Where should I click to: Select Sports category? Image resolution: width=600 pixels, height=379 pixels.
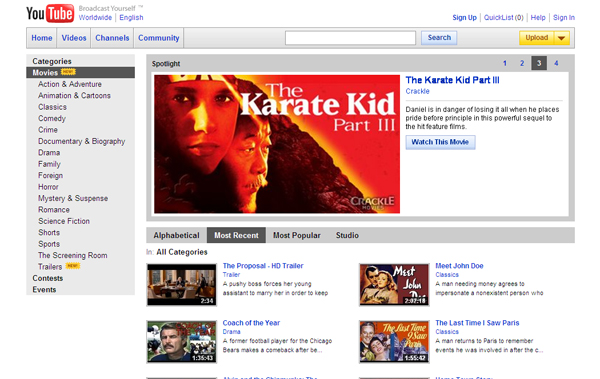49,244
